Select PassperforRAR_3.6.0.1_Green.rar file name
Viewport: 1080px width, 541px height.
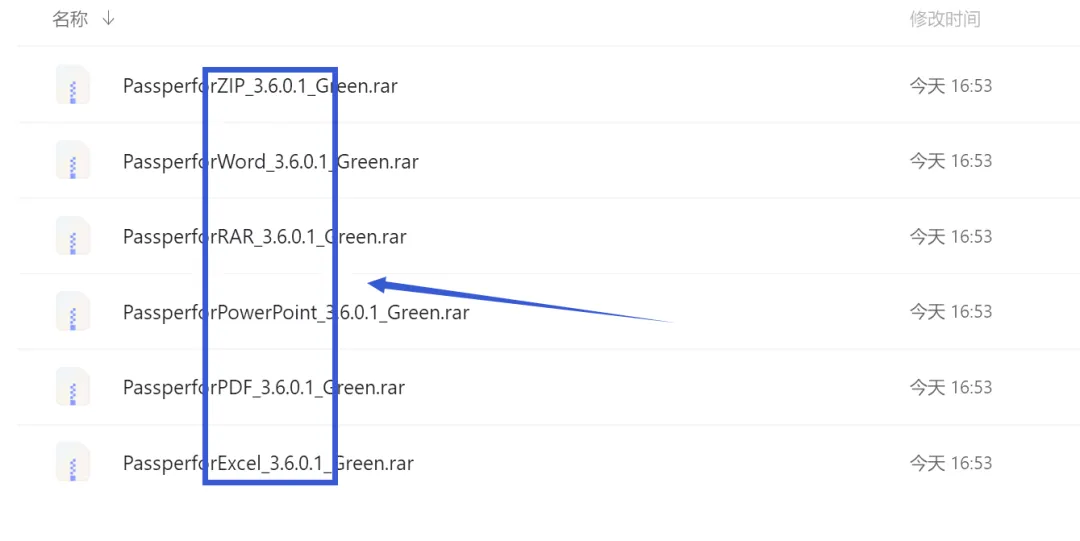[264, 237]
